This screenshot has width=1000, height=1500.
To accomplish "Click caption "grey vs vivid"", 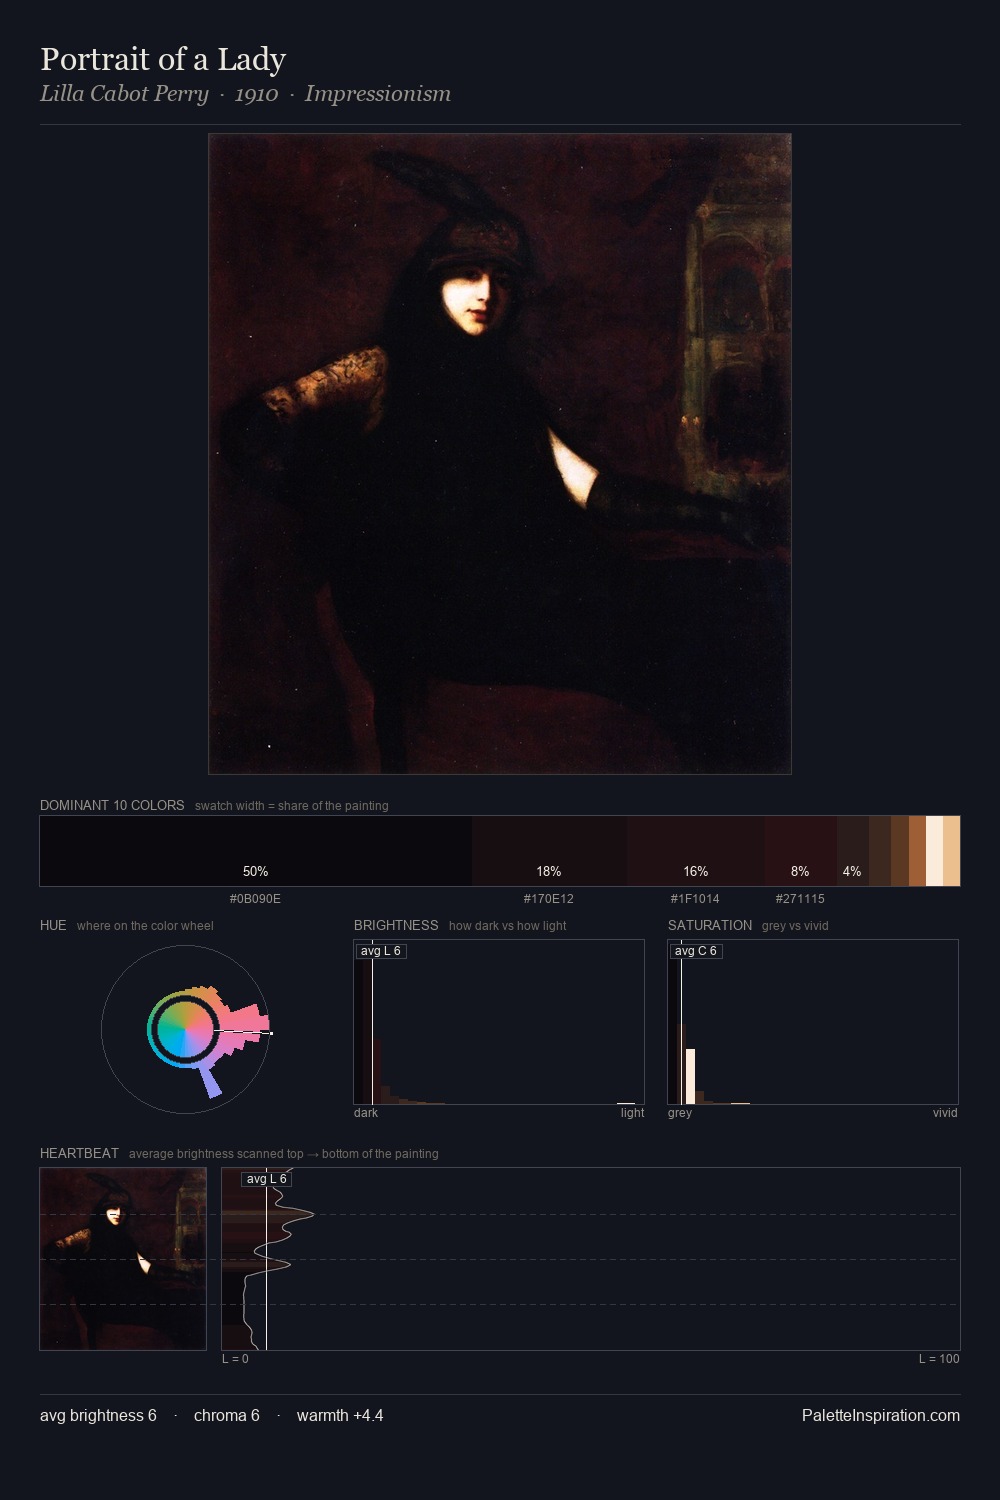I will click(x=795, y=926).
